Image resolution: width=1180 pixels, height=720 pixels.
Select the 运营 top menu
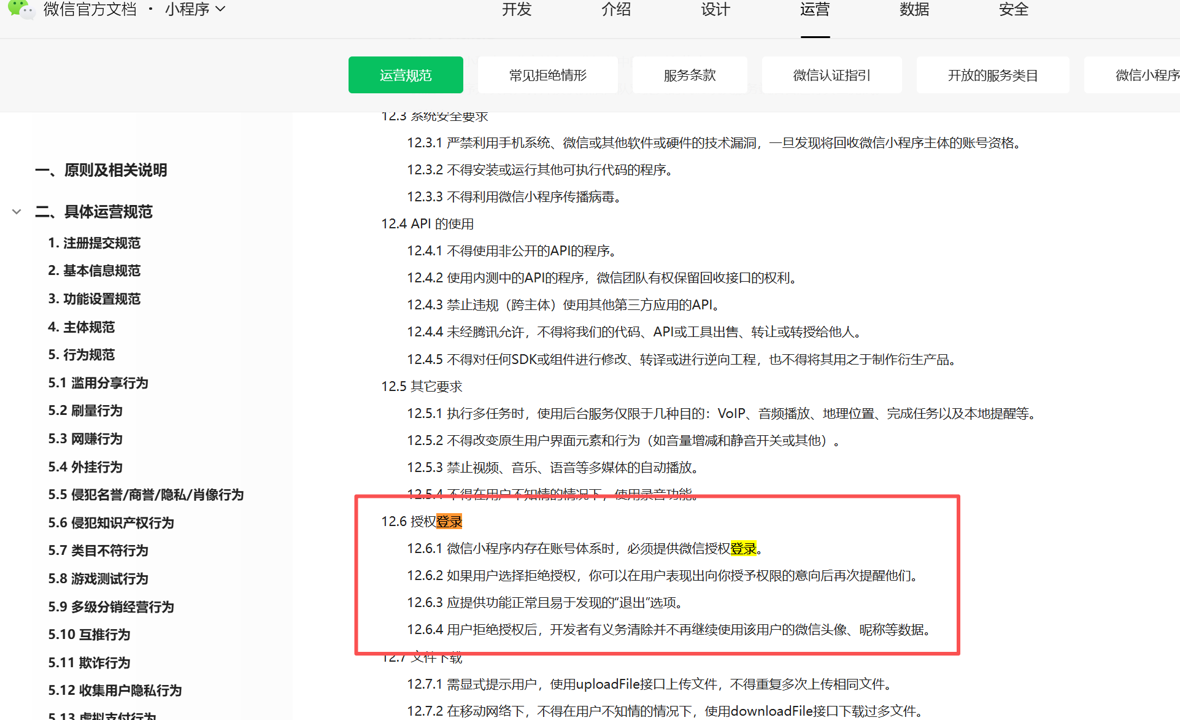tap(815, 10)
